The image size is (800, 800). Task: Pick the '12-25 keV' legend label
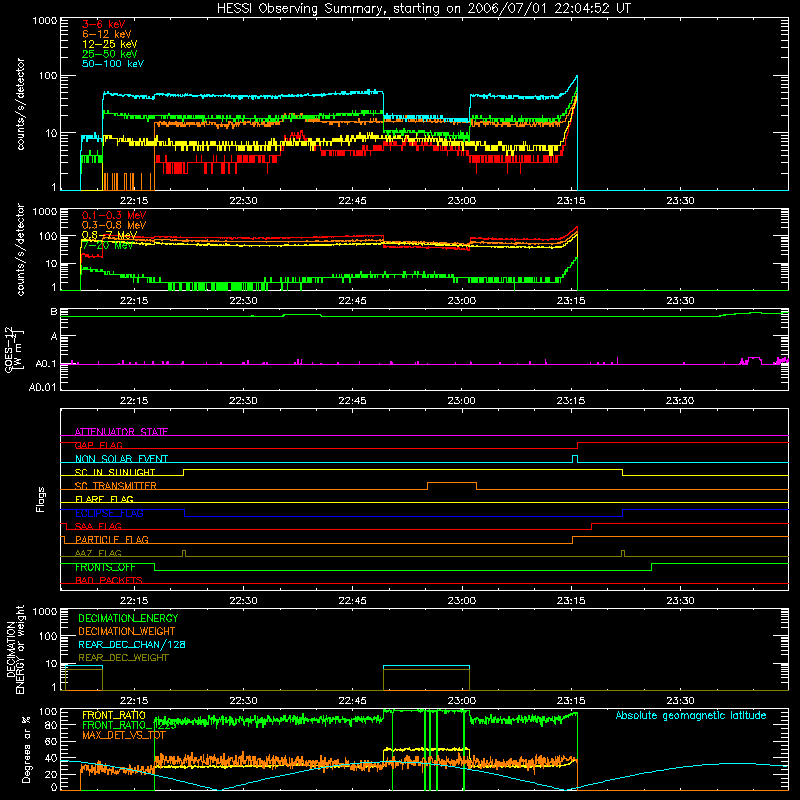[x=110, y=44]
